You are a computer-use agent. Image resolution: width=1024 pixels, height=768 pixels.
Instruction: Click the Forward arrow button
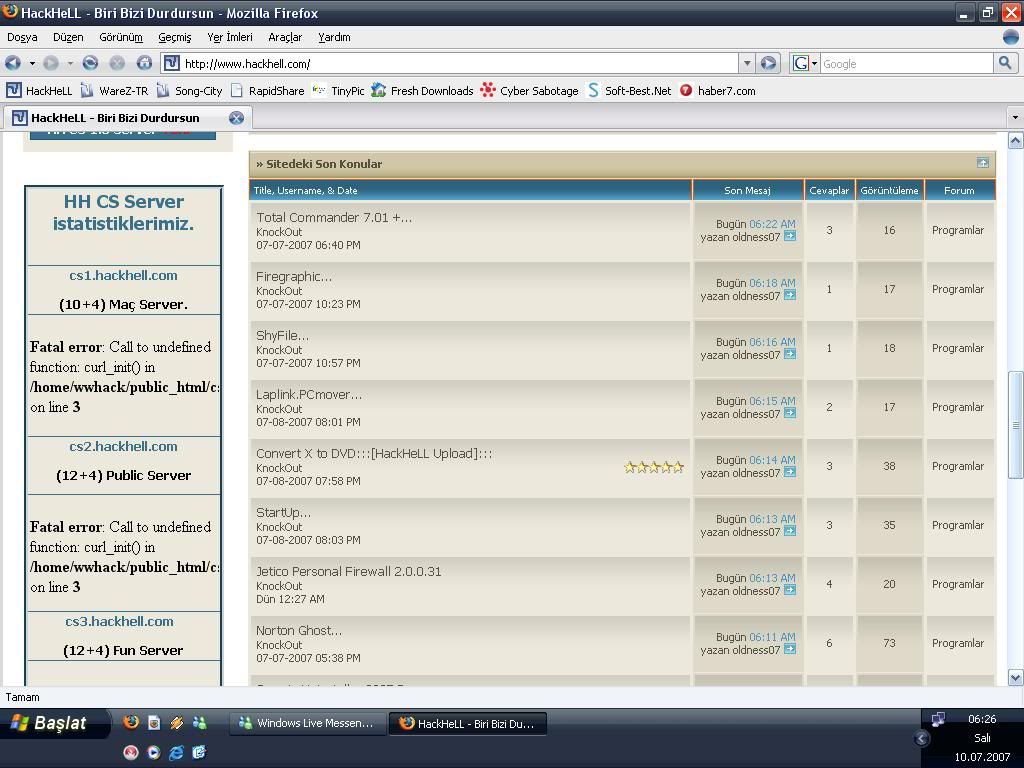coord(51,63)
